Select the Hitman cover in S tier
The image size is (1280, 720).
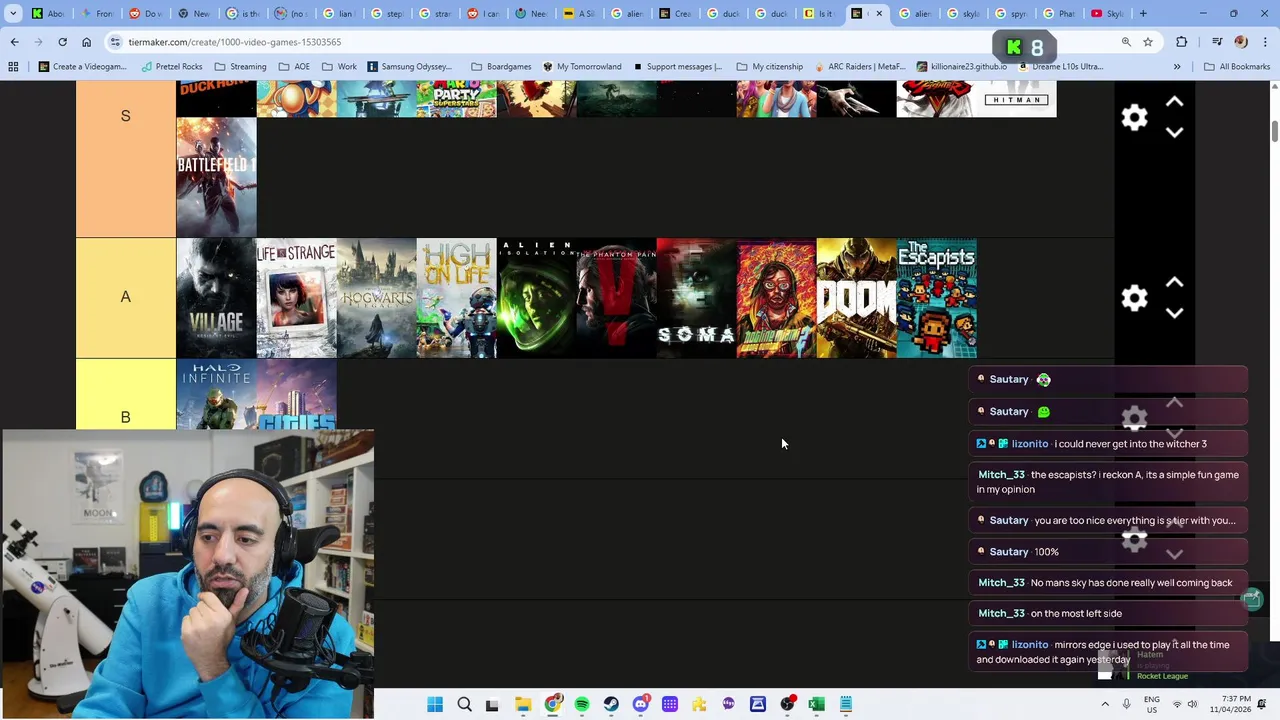coord(1016,99)
